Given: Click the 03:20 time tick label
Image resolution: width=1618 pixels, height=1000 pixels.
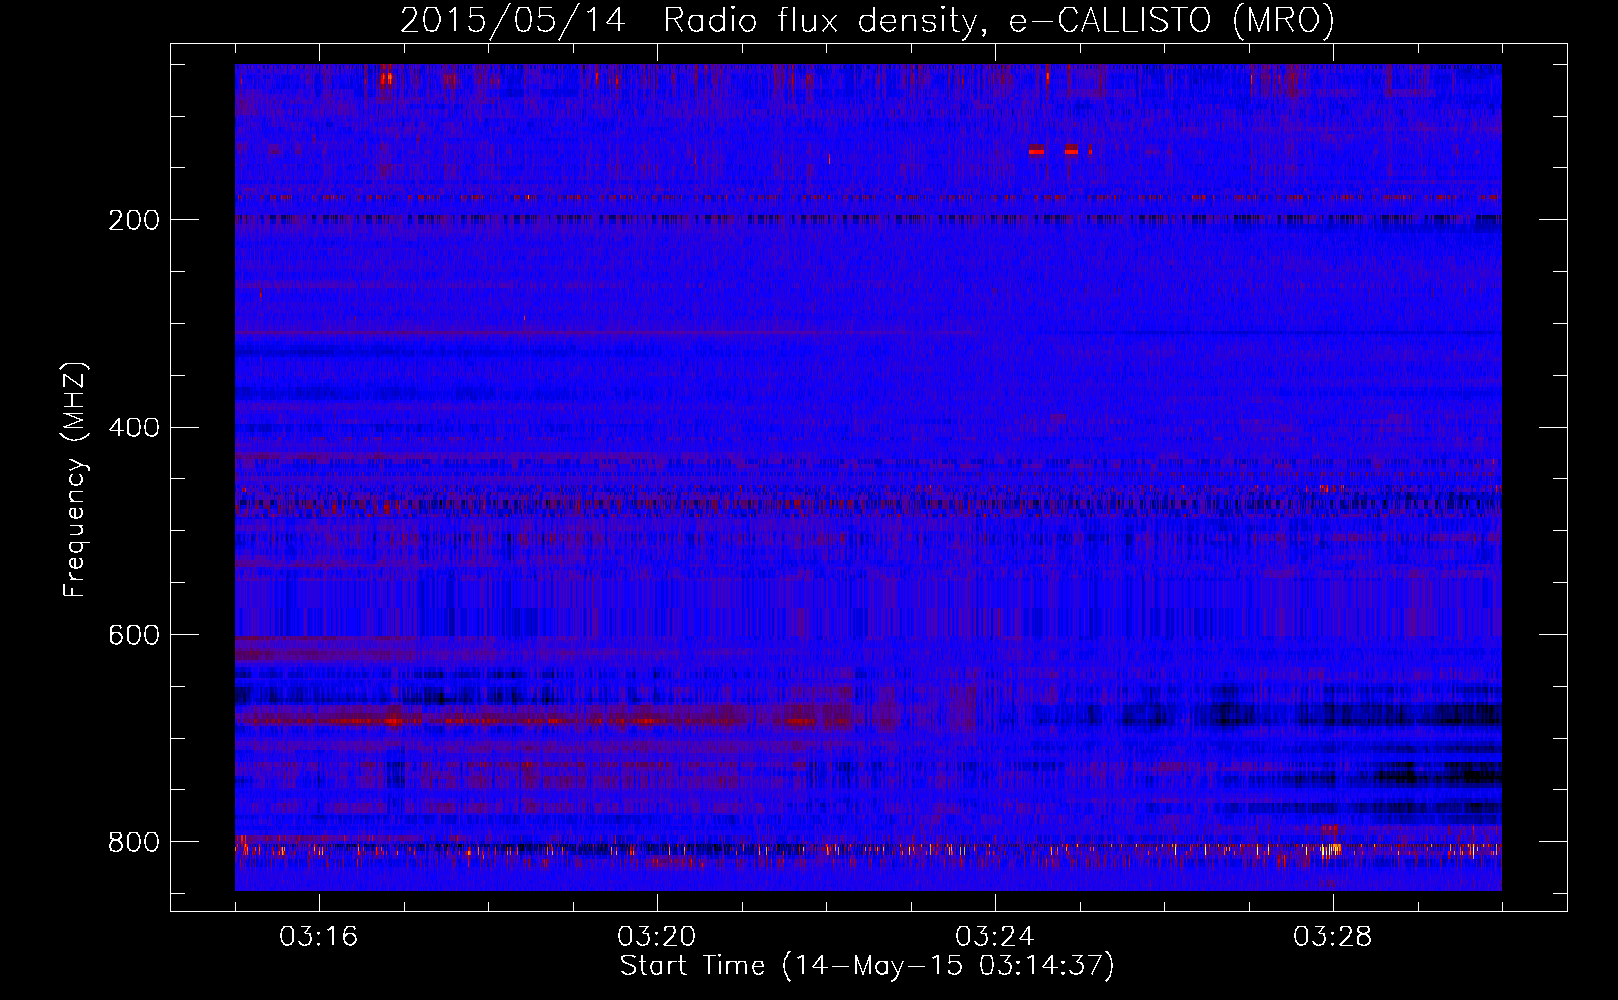Looking at the screenshot, I should click(x=656, y=937).
